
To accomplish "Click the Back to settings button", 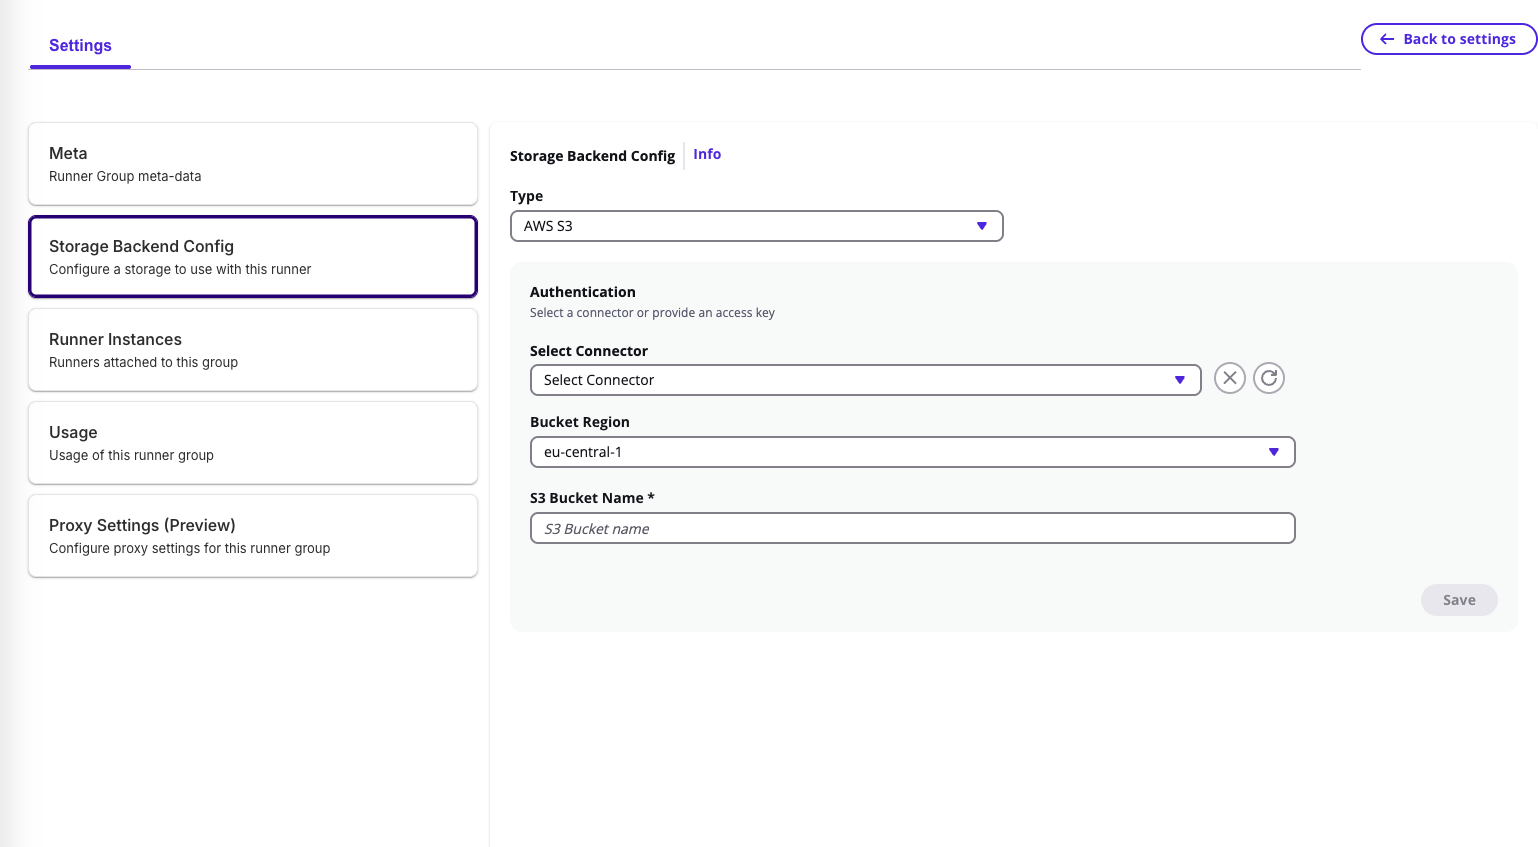I will click(x=1448, y=39).
